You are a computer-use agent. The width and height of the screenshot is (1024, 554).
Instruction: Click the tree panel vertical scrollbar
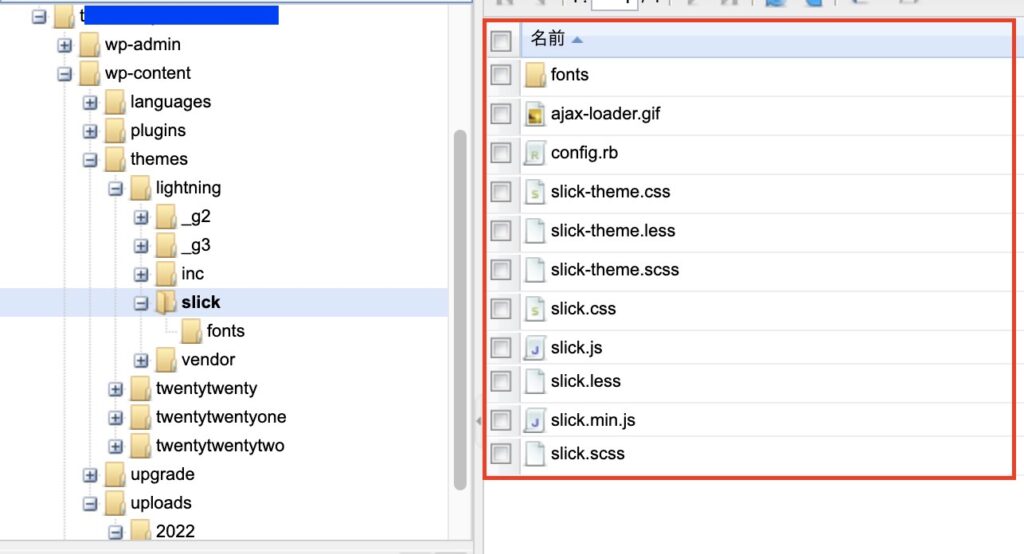tap(460, 310)
